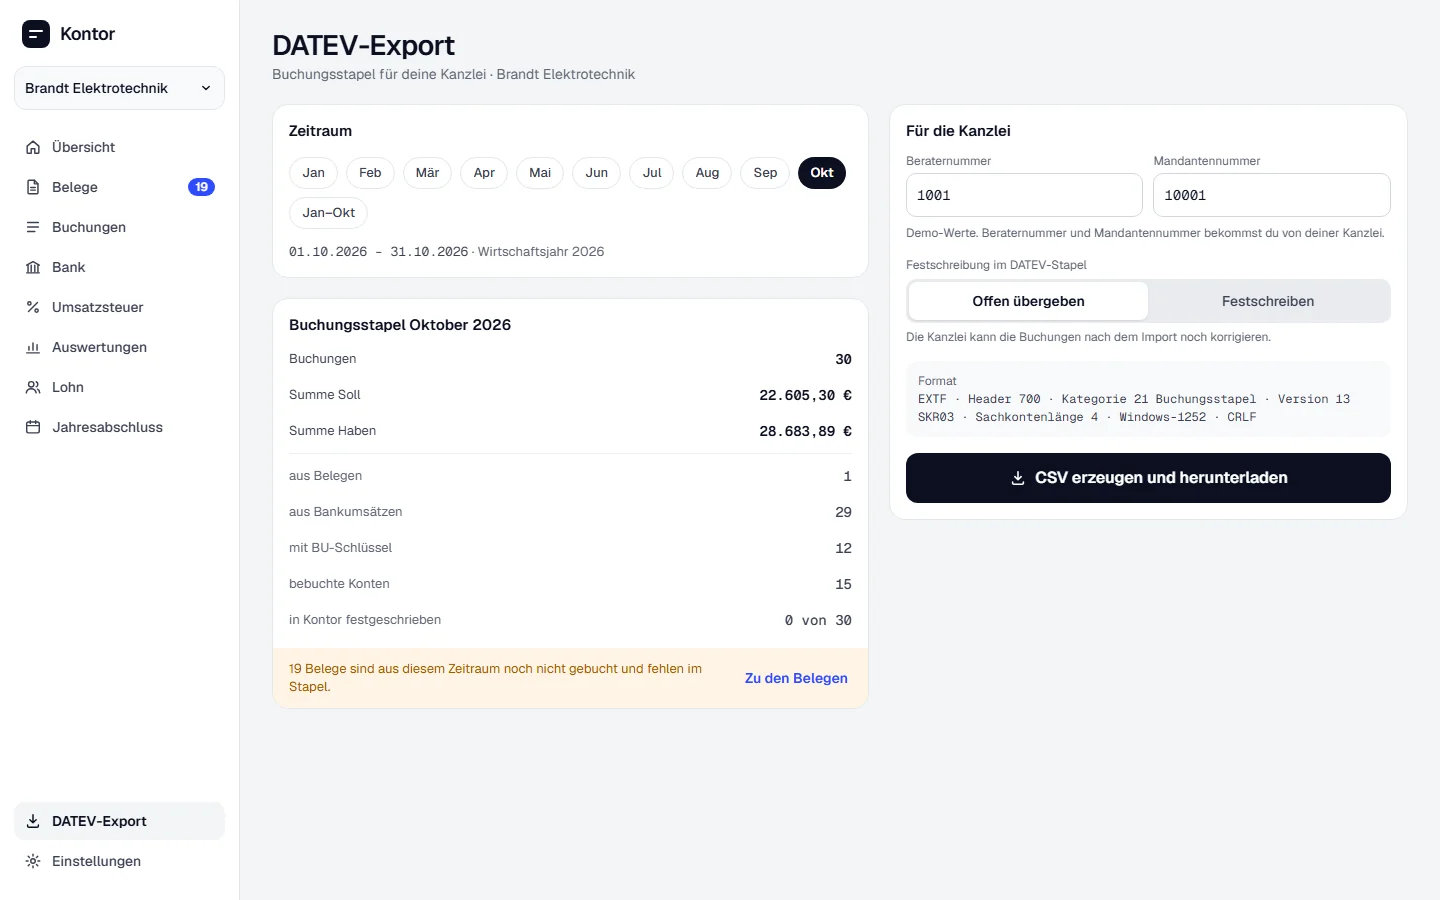Viewport: 1440px width, 900px height.
Task: Click the Summe Haben value 28.683,89 €
Action: [805, 431]
